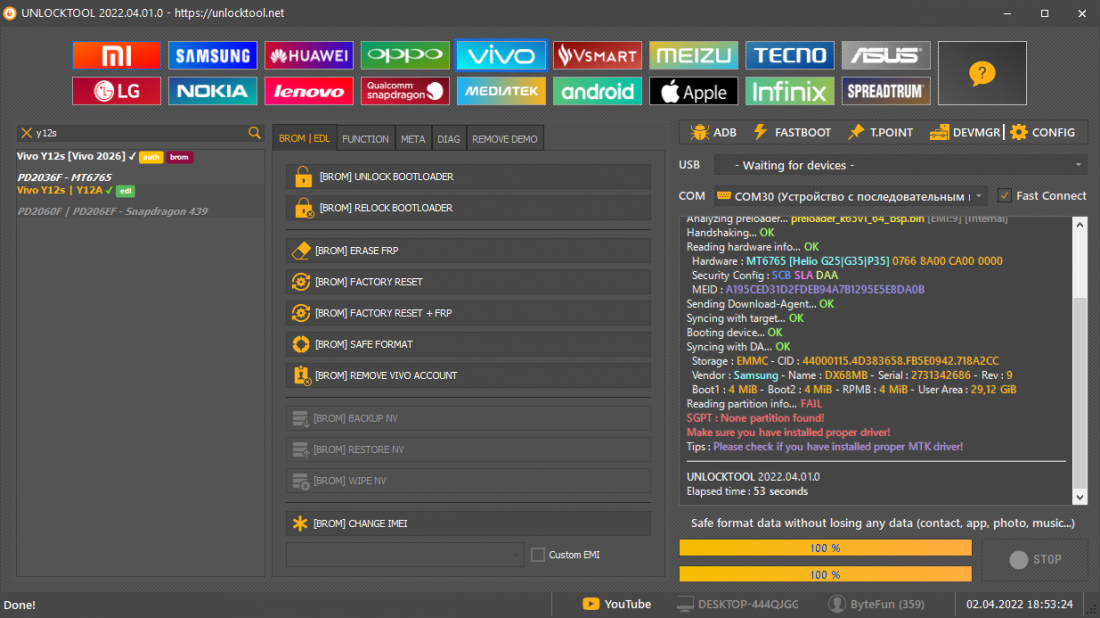
Task: Select the Nokia brand logo
Action: [x=213, y=91]
